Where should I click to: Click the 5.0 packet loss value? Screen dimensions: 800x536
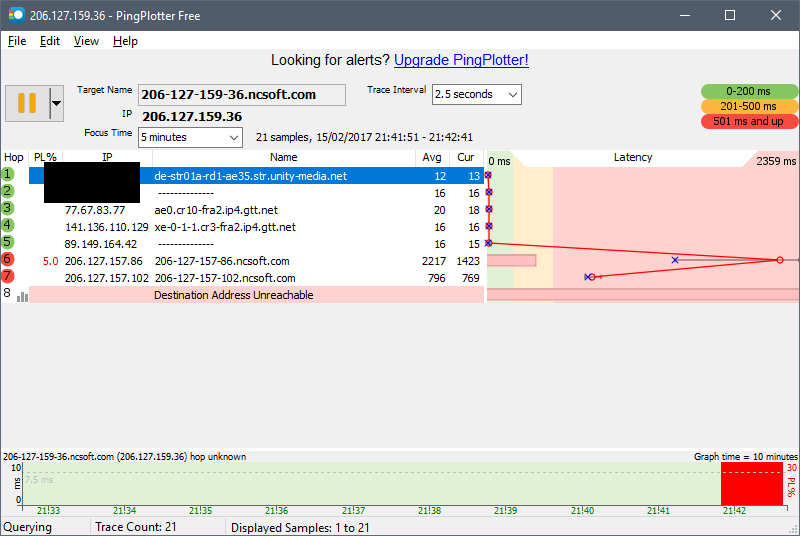[51, 261]
